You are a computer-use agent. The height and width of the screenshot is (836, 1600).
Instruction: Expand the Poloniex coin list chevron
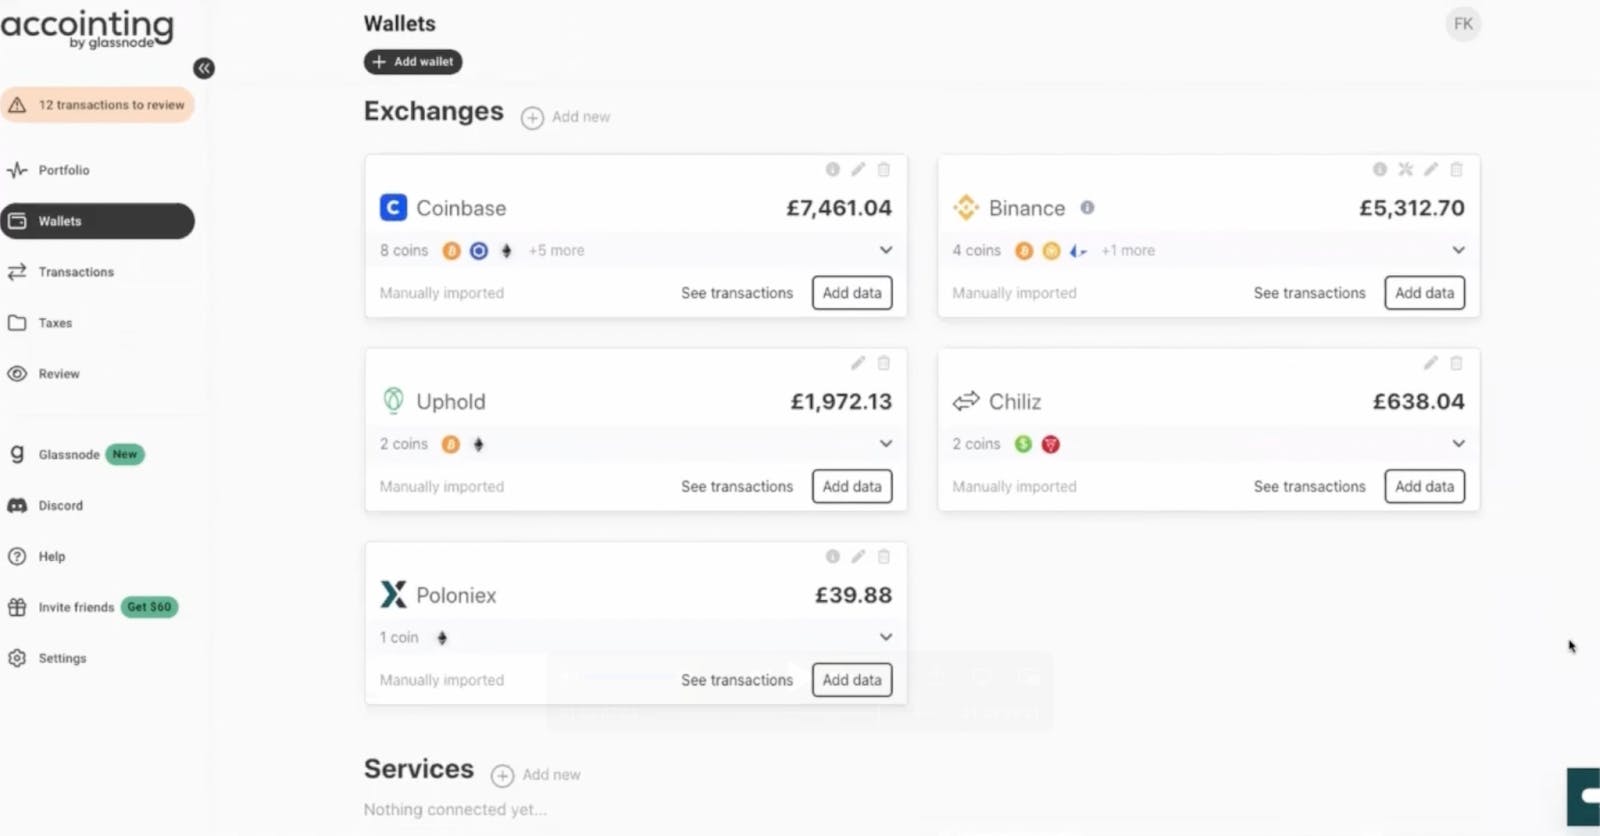pos(886,637)
